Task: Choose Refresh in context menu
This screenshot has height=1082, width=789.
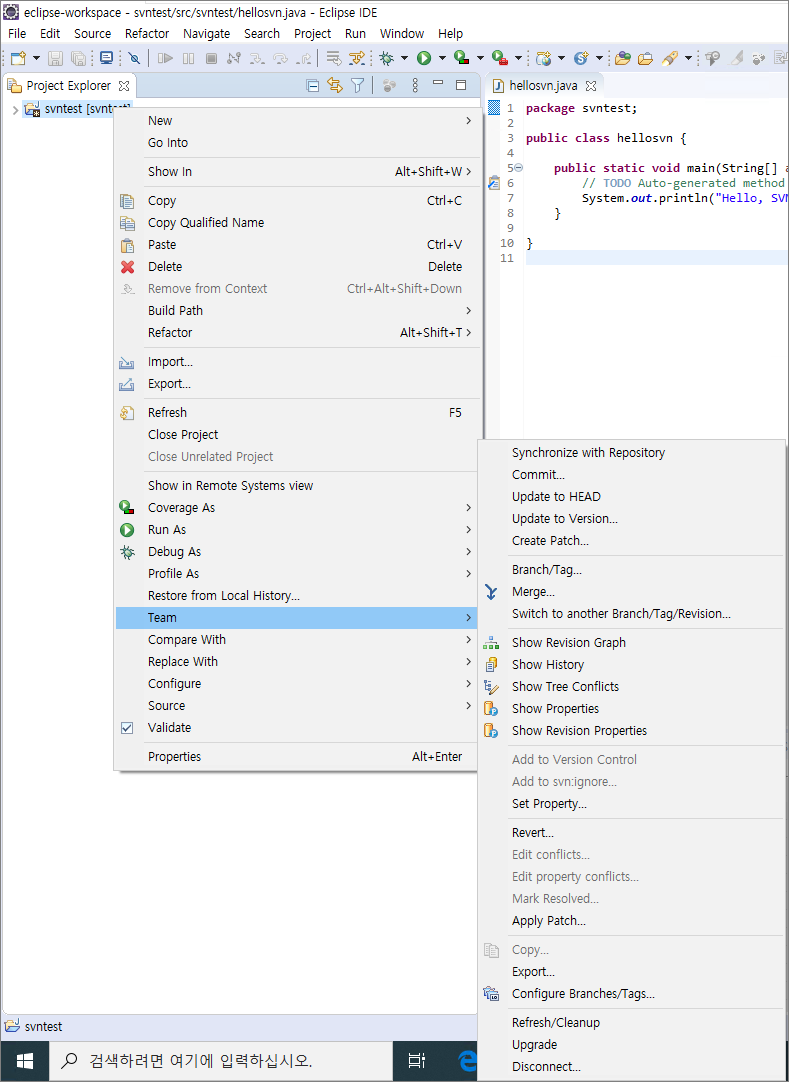Action: click(x=298, y=413)
